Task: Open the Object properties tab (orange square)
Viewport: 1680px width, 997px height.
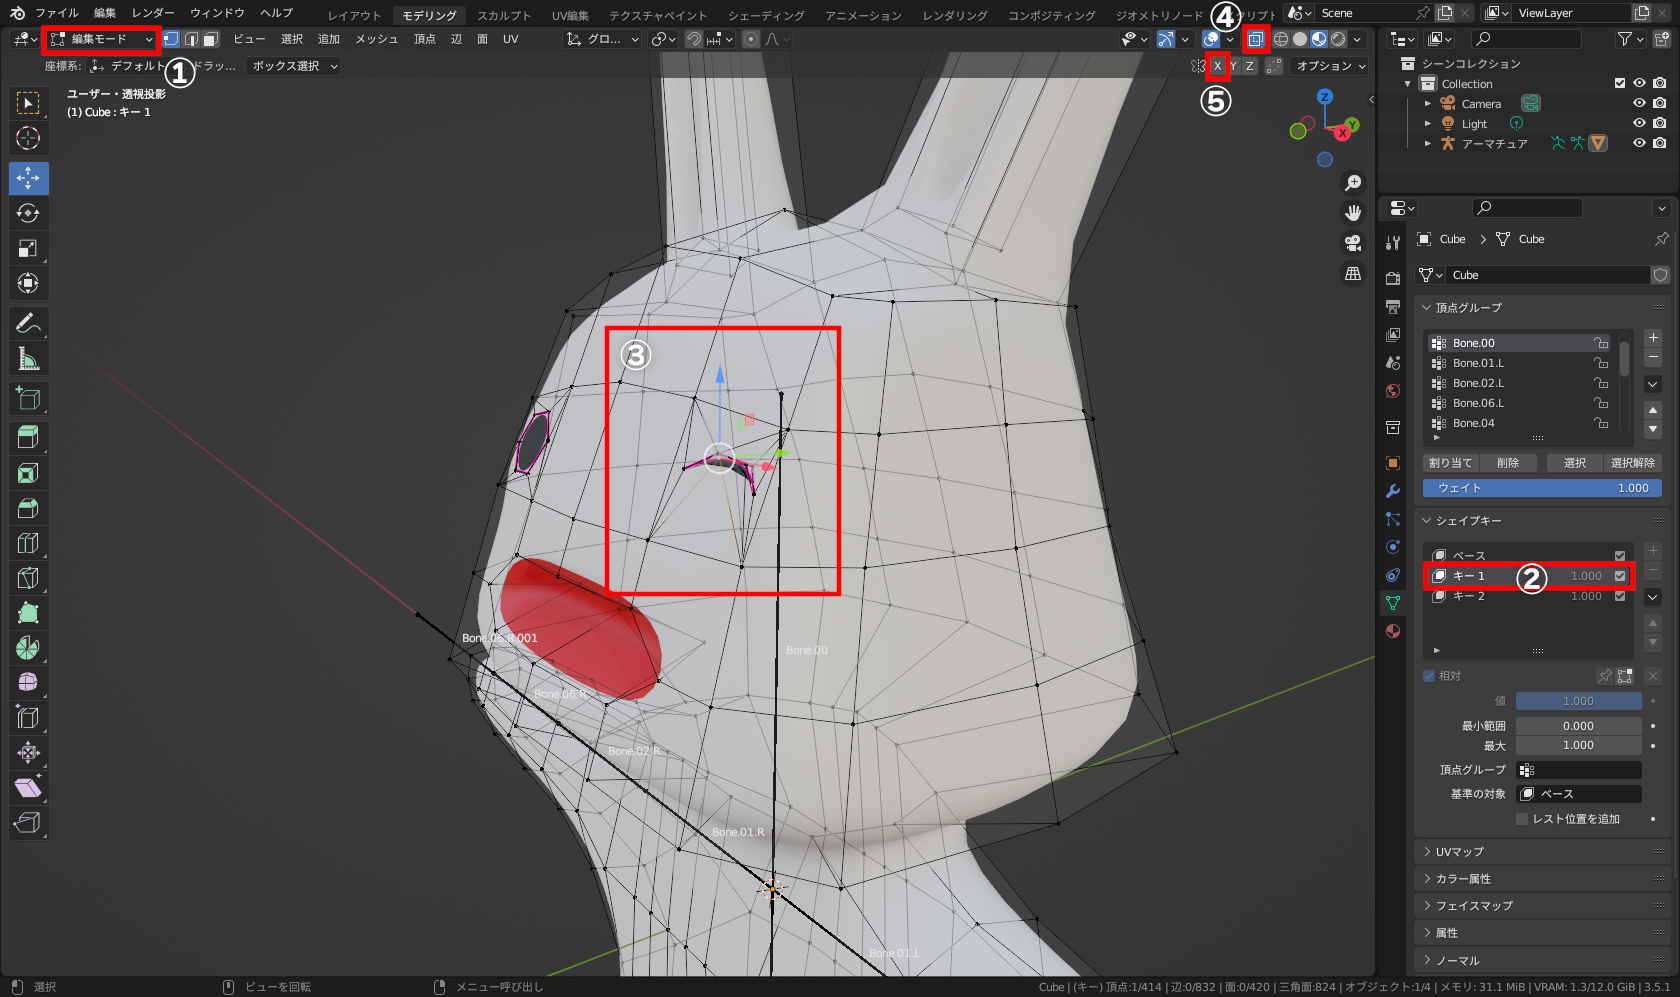Action: tap(1393, 463)
